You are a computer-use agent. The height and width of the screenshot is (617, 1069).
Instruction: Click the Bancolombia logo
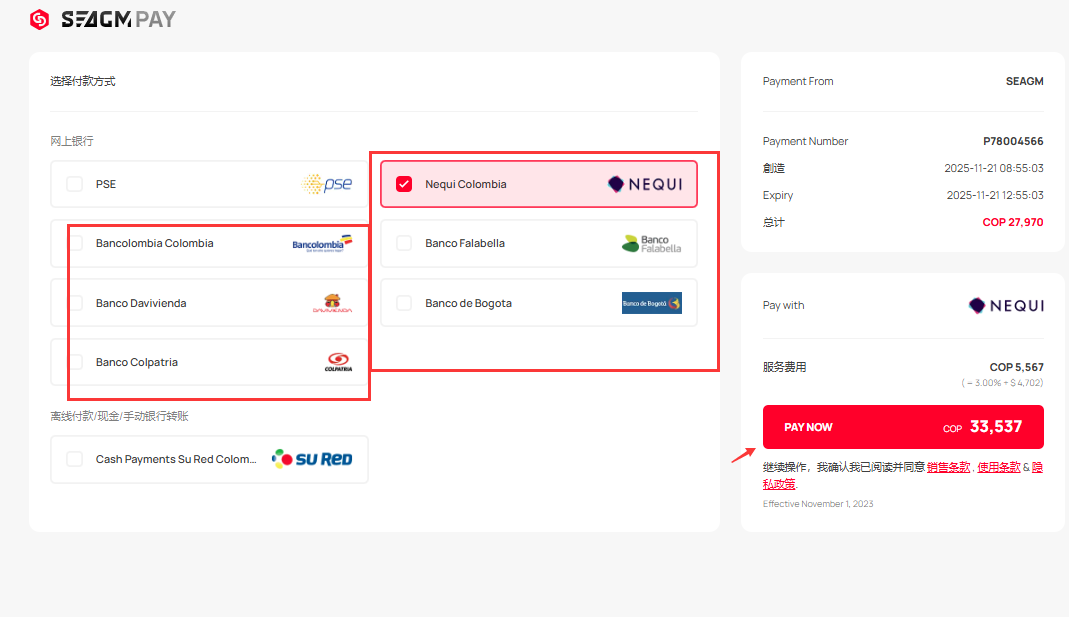click(322, 243)
